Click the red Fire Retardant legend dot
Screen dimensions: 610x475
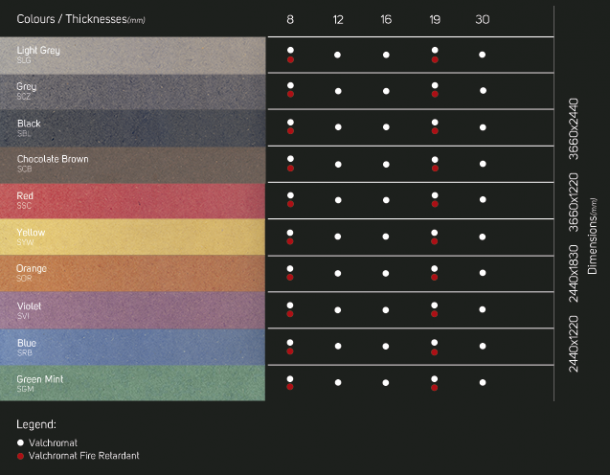click(21, 455)
